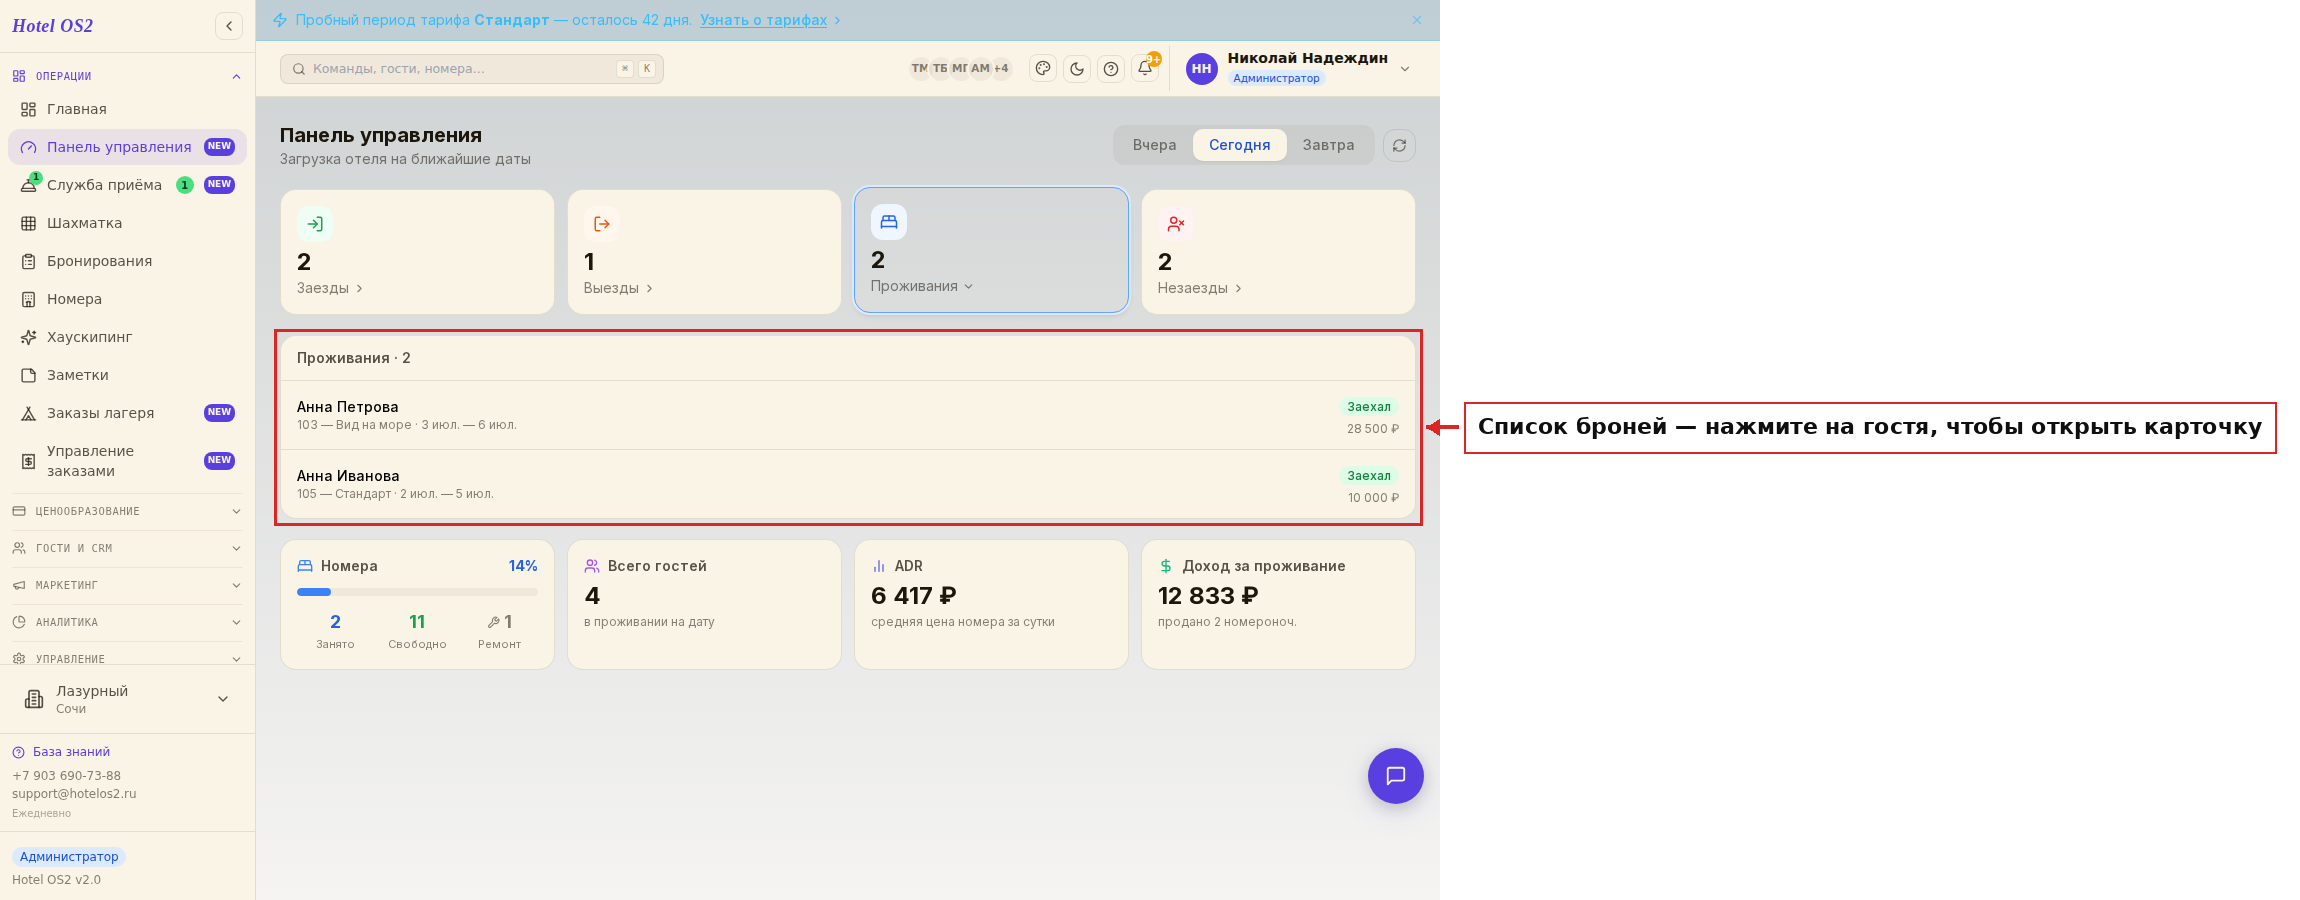Click the Узнать о тарифах link
The width and height of the screenshot is (2300, 900).
click(764, 20)
